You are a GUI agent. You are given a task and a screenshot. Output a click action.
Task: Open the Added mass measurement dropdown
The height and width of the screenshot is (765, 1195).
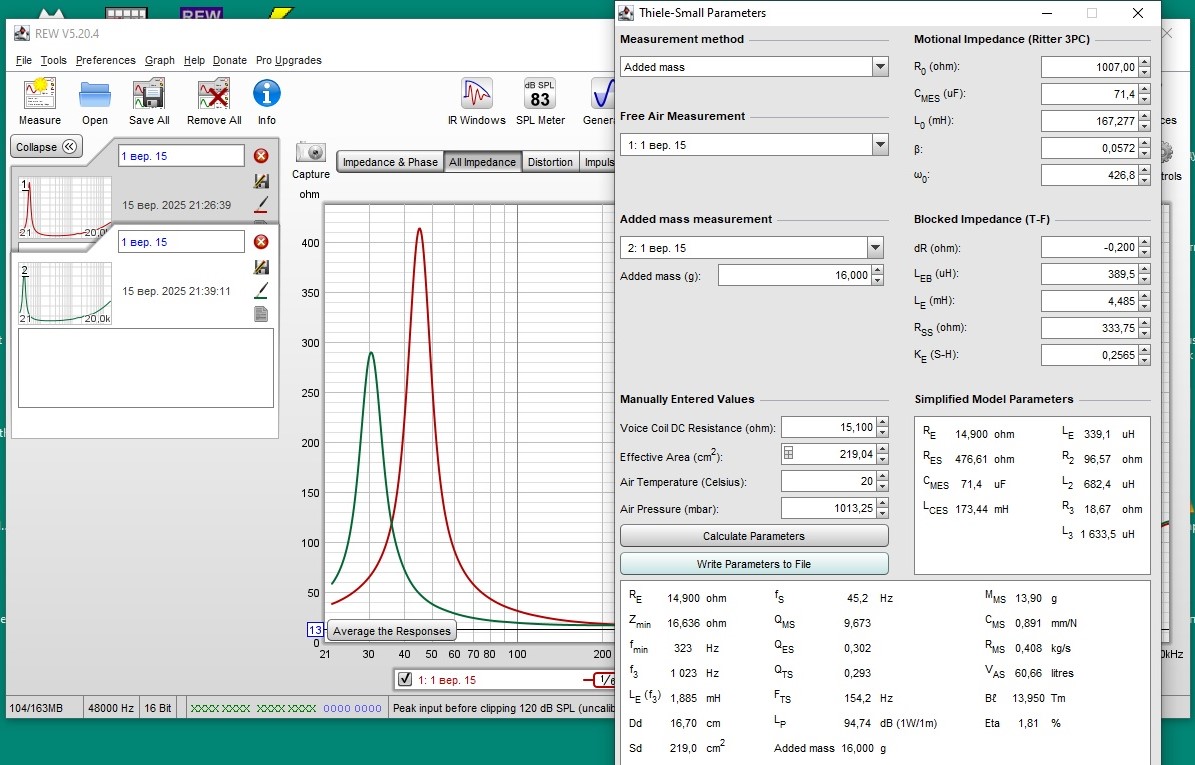pyautogui.click(x=875, y=248)
